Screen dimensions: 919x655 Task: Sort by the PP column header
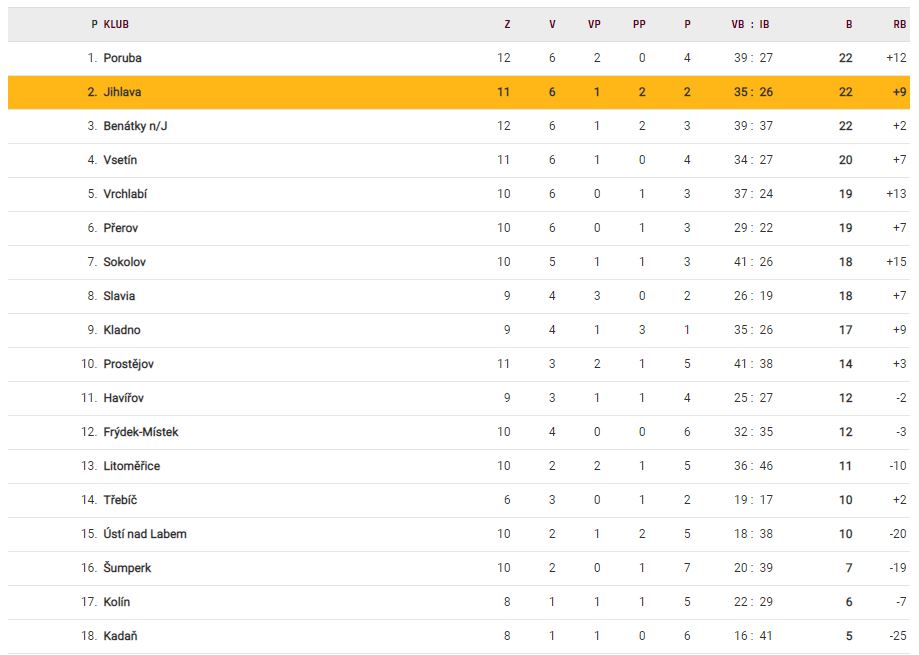coord(639,24)
